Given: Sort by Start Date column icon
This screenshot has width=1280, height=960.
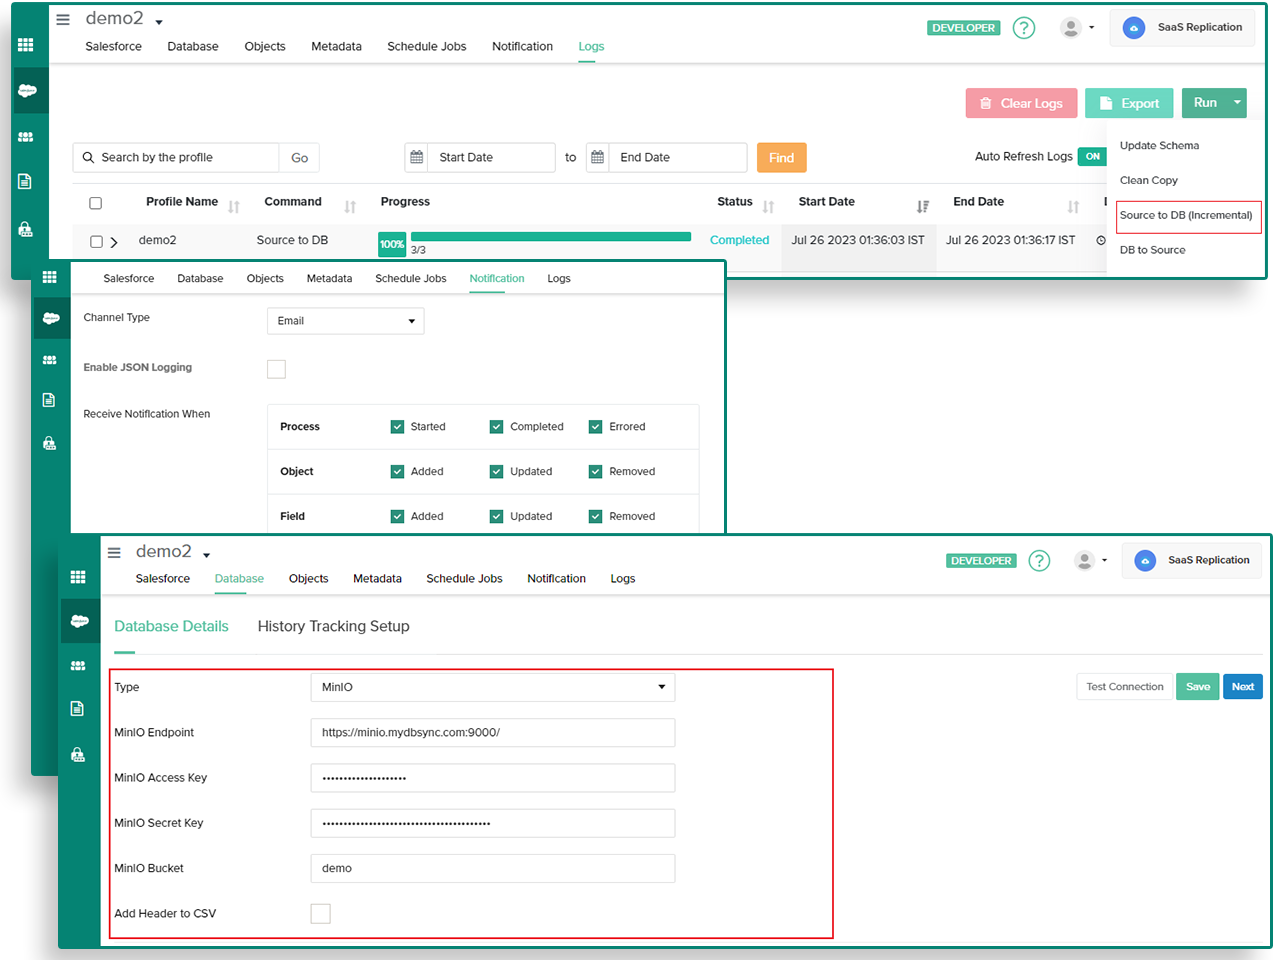Looking at the screenshot, I should click(x=922, y=207).
